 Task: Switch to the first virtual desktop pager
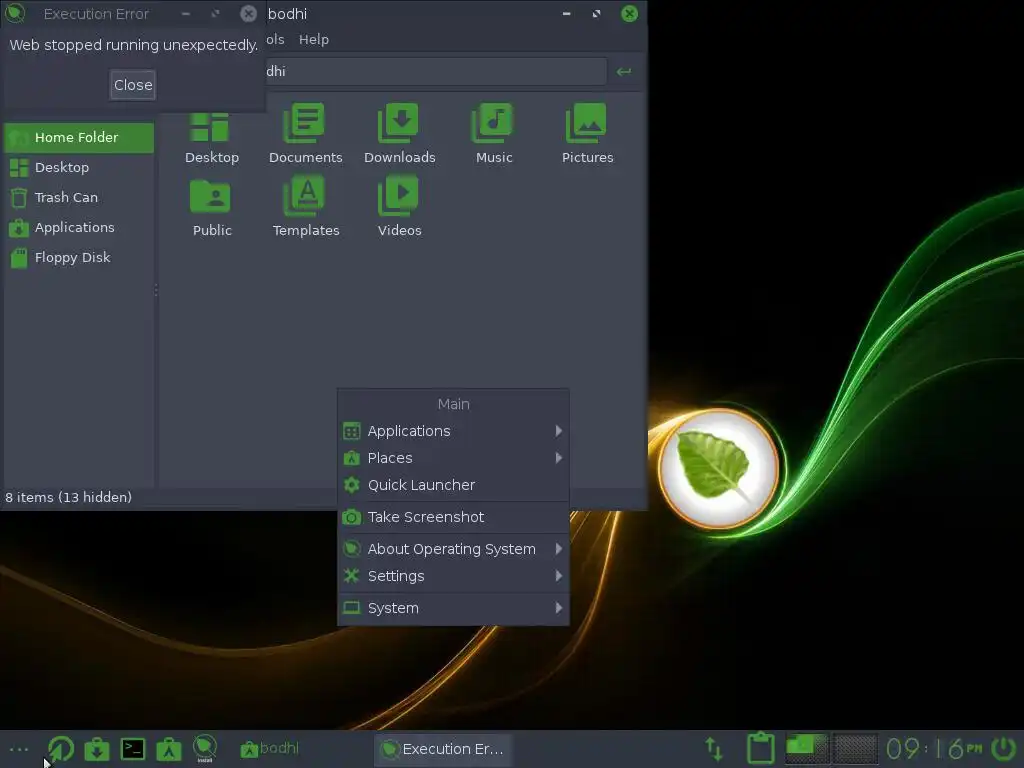(807, 749)
